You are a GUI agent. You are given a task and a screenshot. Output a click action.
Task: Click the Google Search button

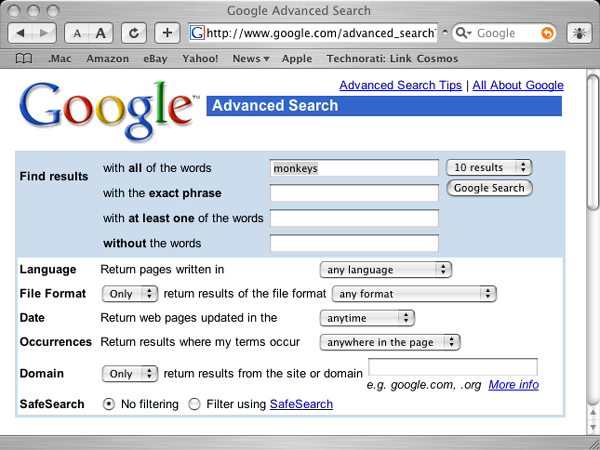click(489, 188)
